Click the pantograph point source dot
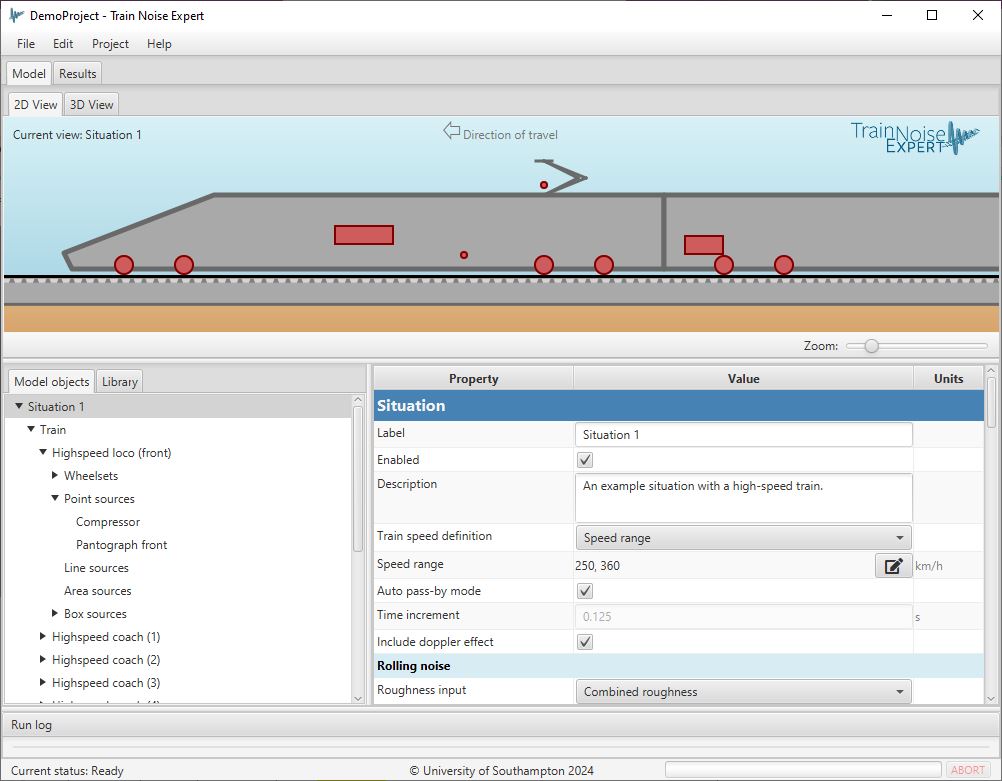The image size is (1002, 781). 544,185
